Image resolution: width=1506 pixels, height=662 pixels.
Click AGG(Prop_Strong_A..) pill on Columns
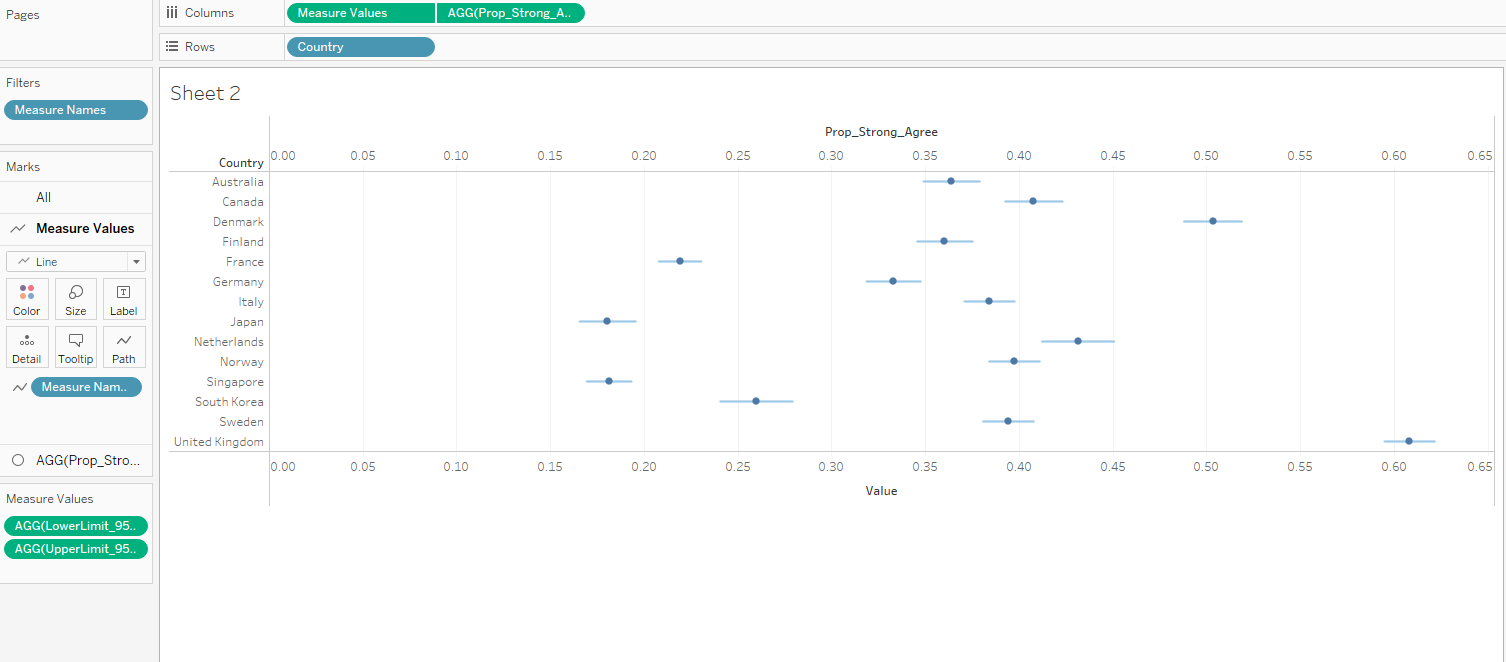[x=510, y=13]
